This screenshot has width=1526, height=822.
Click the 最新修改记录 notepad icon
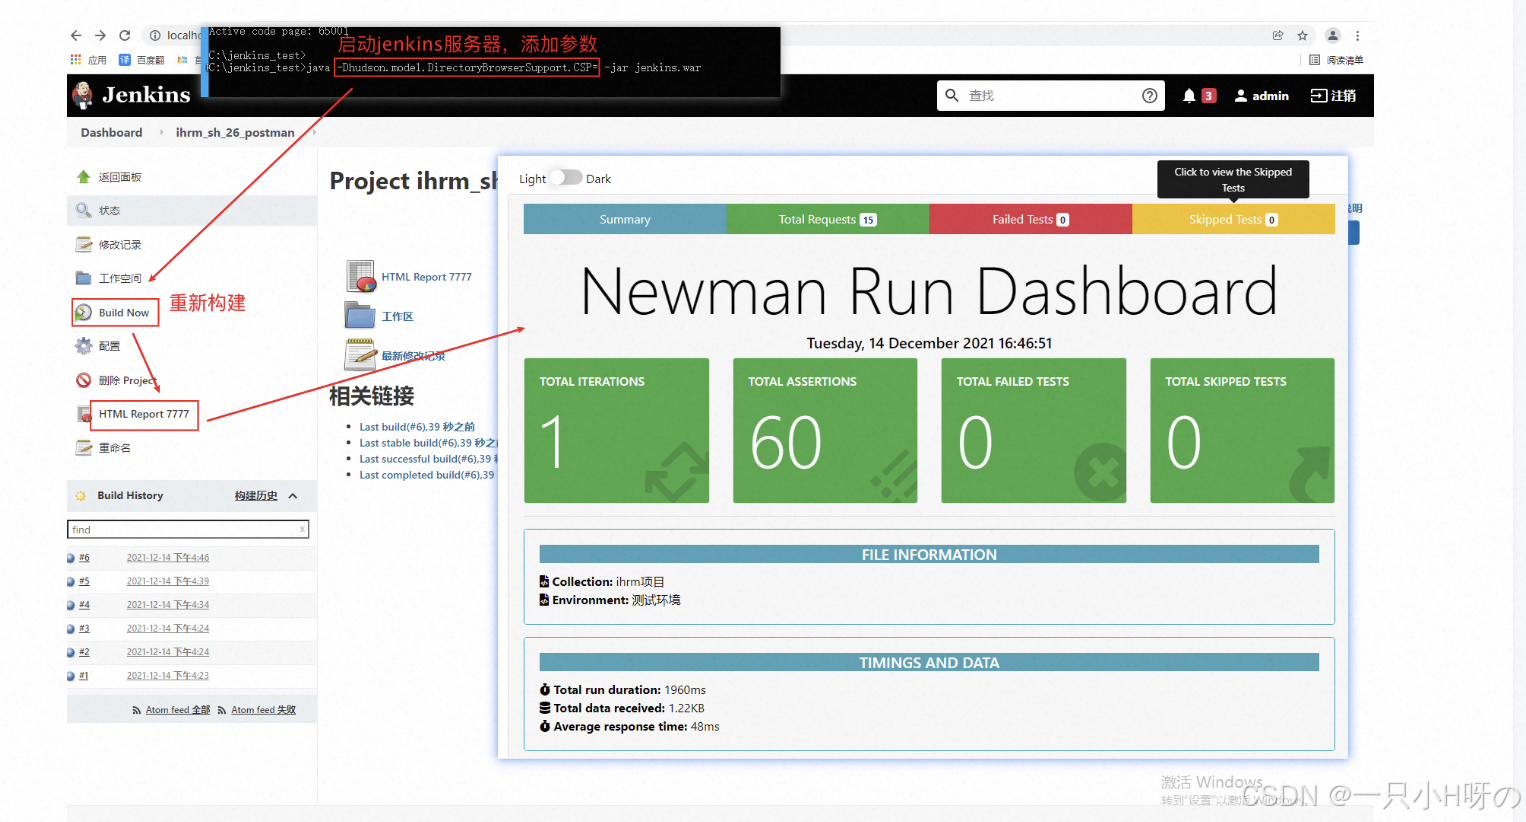(x=360, y=354)
